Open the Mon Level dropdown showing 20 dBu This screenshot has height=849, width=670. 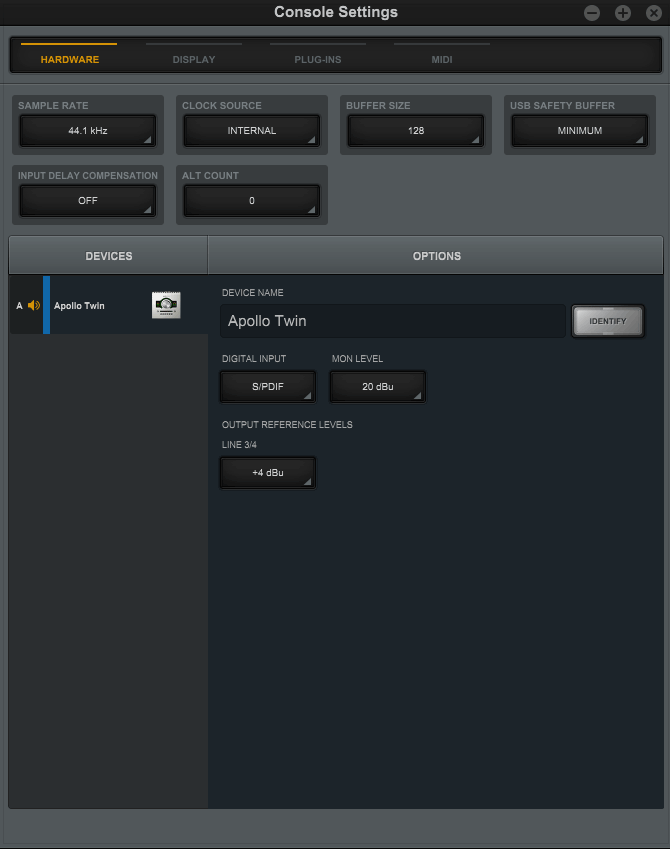(378, 387)
